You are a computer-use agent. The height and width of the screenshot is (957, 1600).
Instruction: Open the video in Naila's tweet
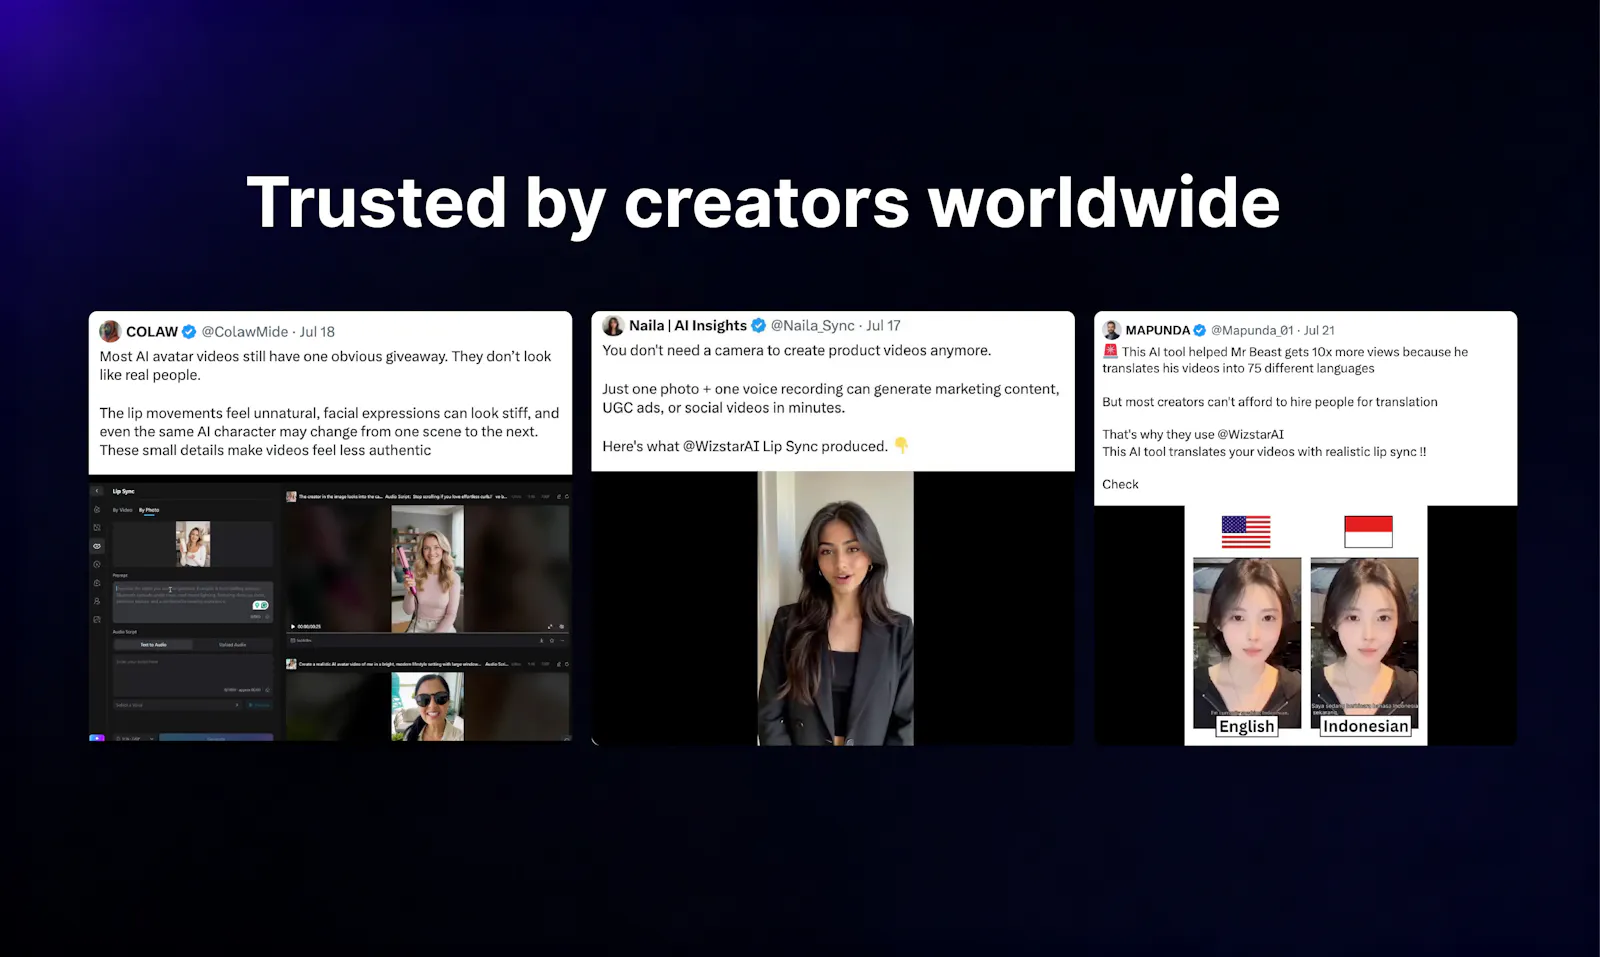click(x=835, y=608)
